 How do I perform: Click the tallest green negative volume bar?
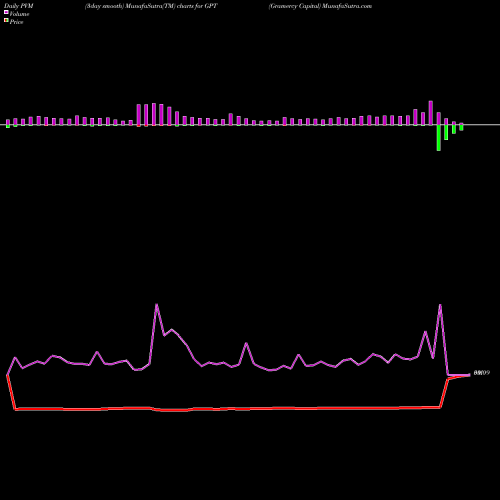pos(439,138)
